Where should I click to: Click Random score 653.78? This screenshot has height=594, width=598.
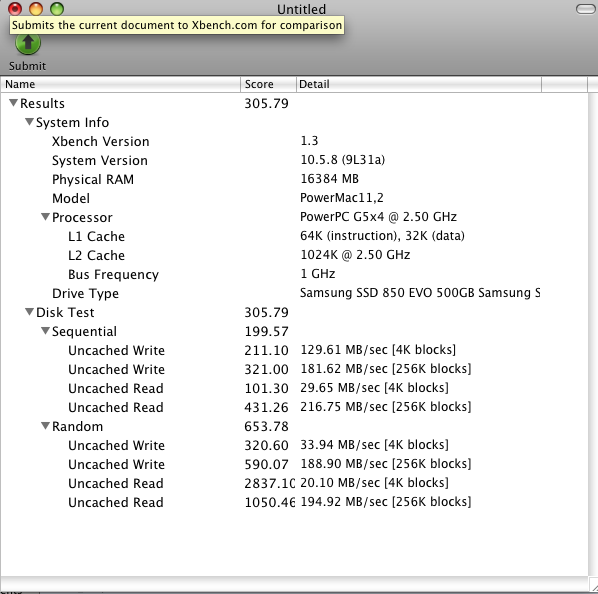[266, 426]
